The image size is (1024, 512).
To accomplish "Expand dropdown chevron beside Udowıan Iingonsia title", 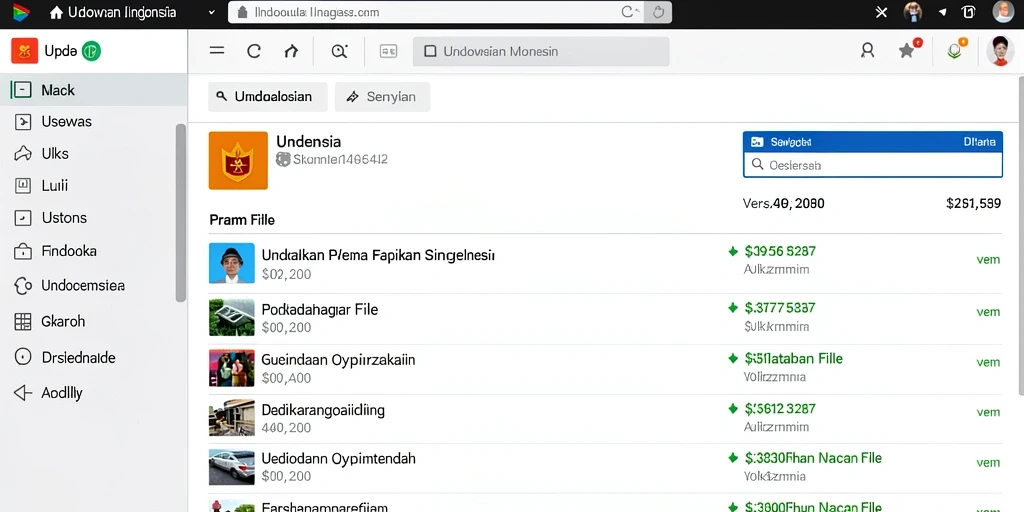I will pyautogui.click(x=211, y=12).
